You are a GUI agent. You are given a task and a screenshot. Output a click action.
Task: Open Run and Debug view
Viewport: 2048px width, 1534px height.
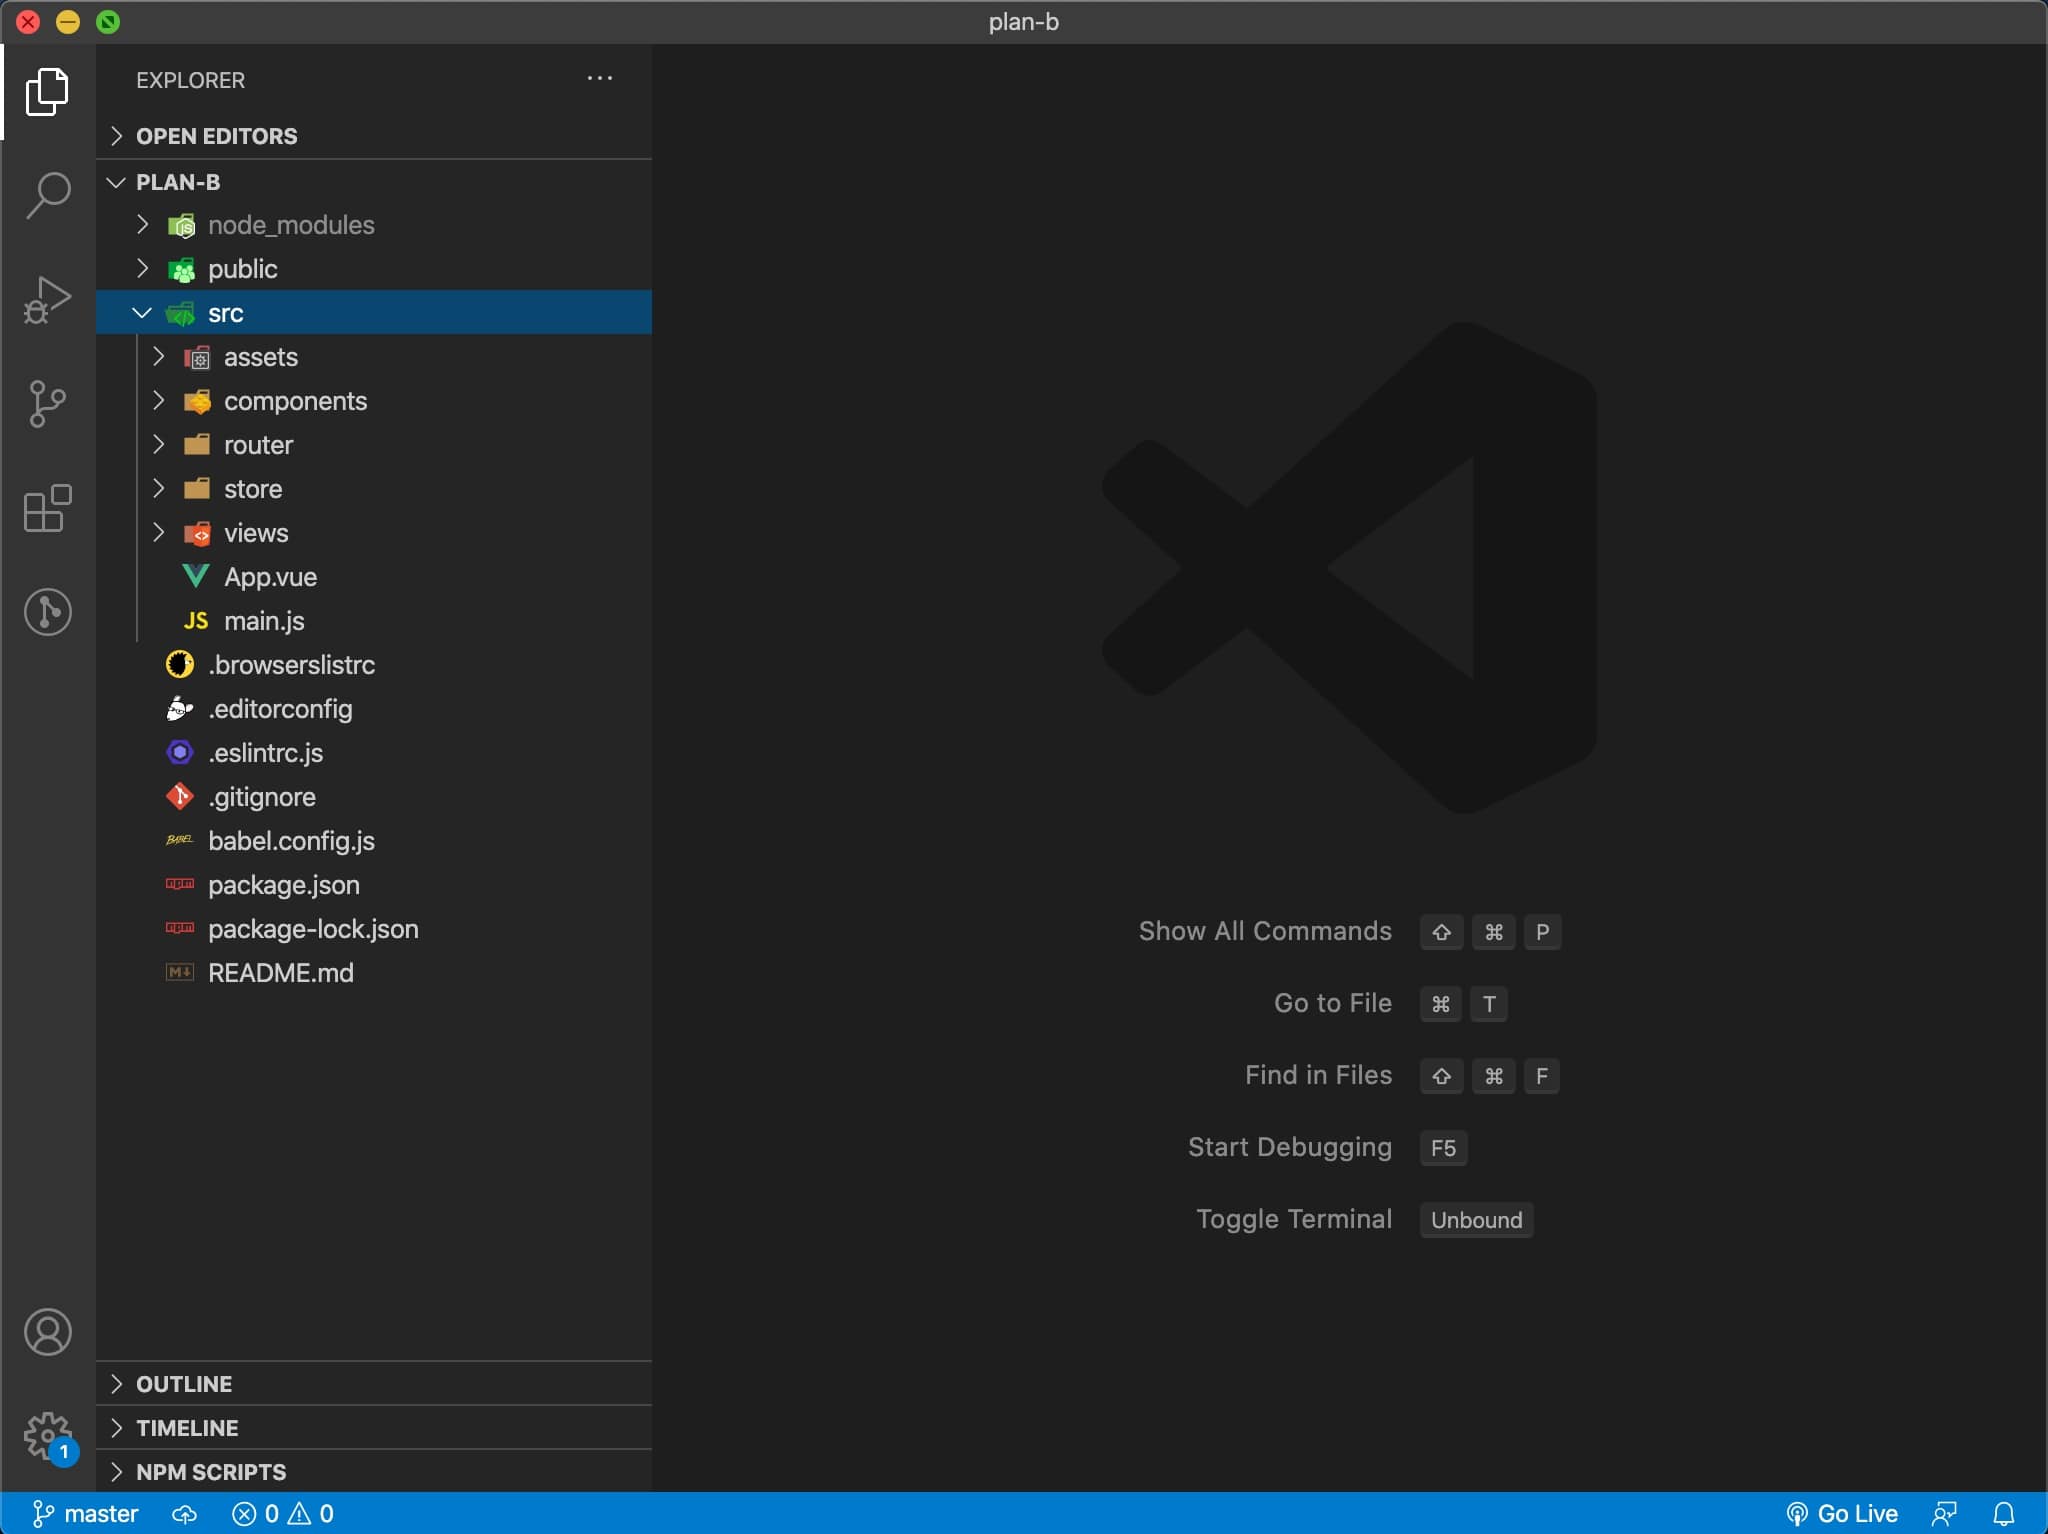(x=48, y=300)
